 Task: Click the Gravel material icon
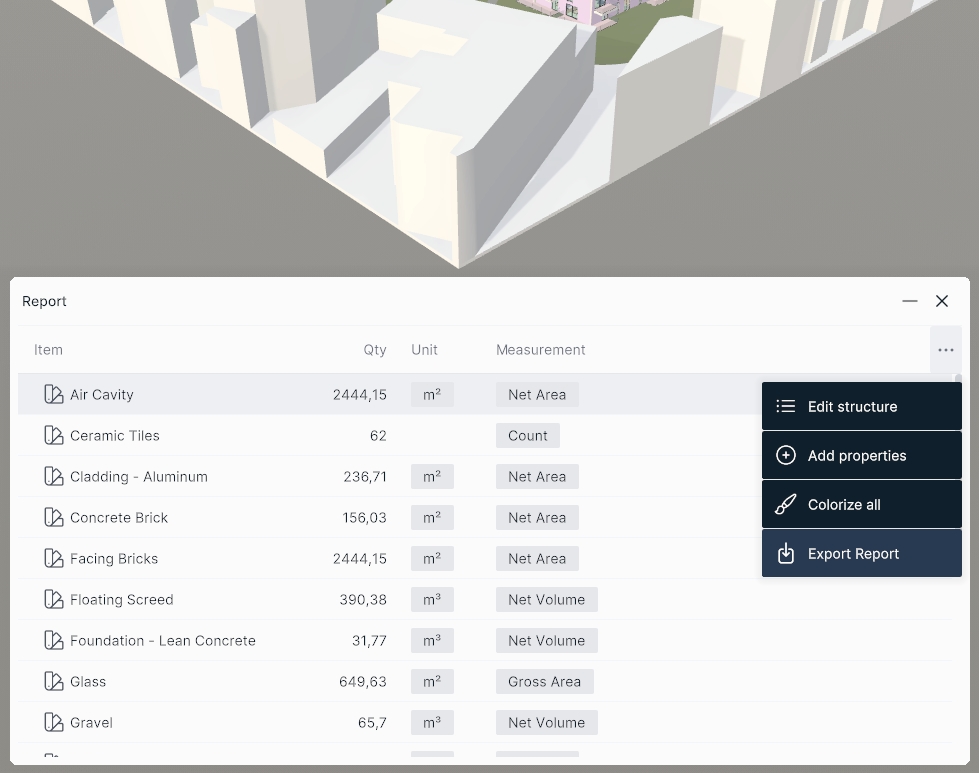(x=54, y=722)
